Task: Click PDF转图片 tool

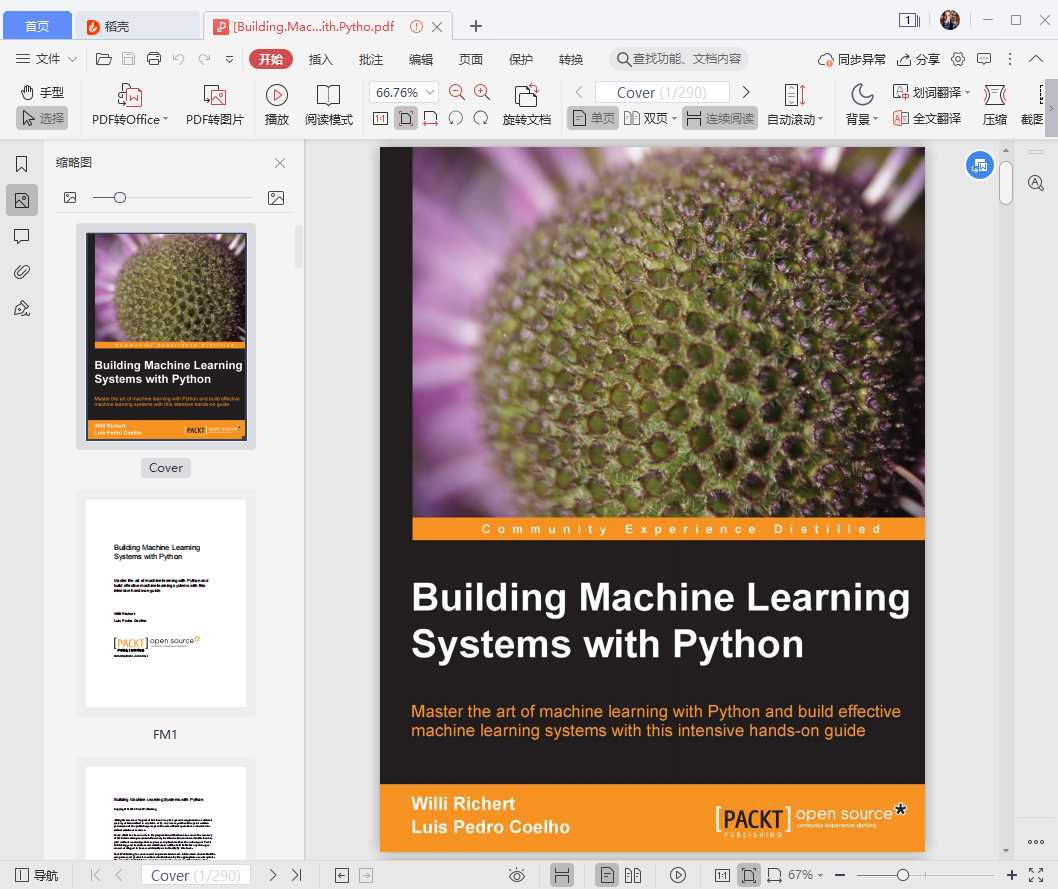Action: coord(215,105)
